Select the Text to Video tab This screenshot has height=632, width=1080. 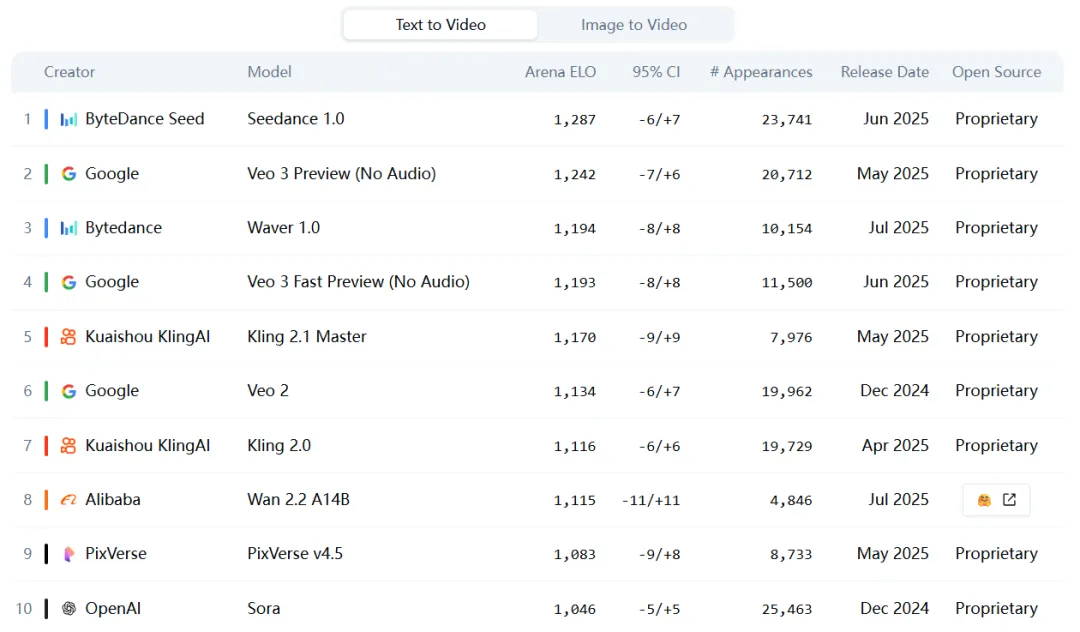tap(440, 25)
